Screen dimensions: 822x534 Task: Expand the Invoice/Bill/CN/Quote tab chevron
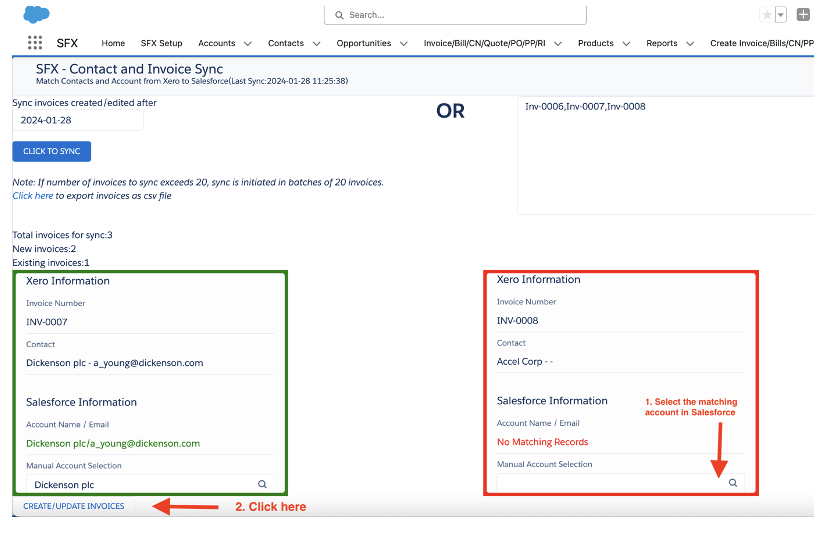558,43
